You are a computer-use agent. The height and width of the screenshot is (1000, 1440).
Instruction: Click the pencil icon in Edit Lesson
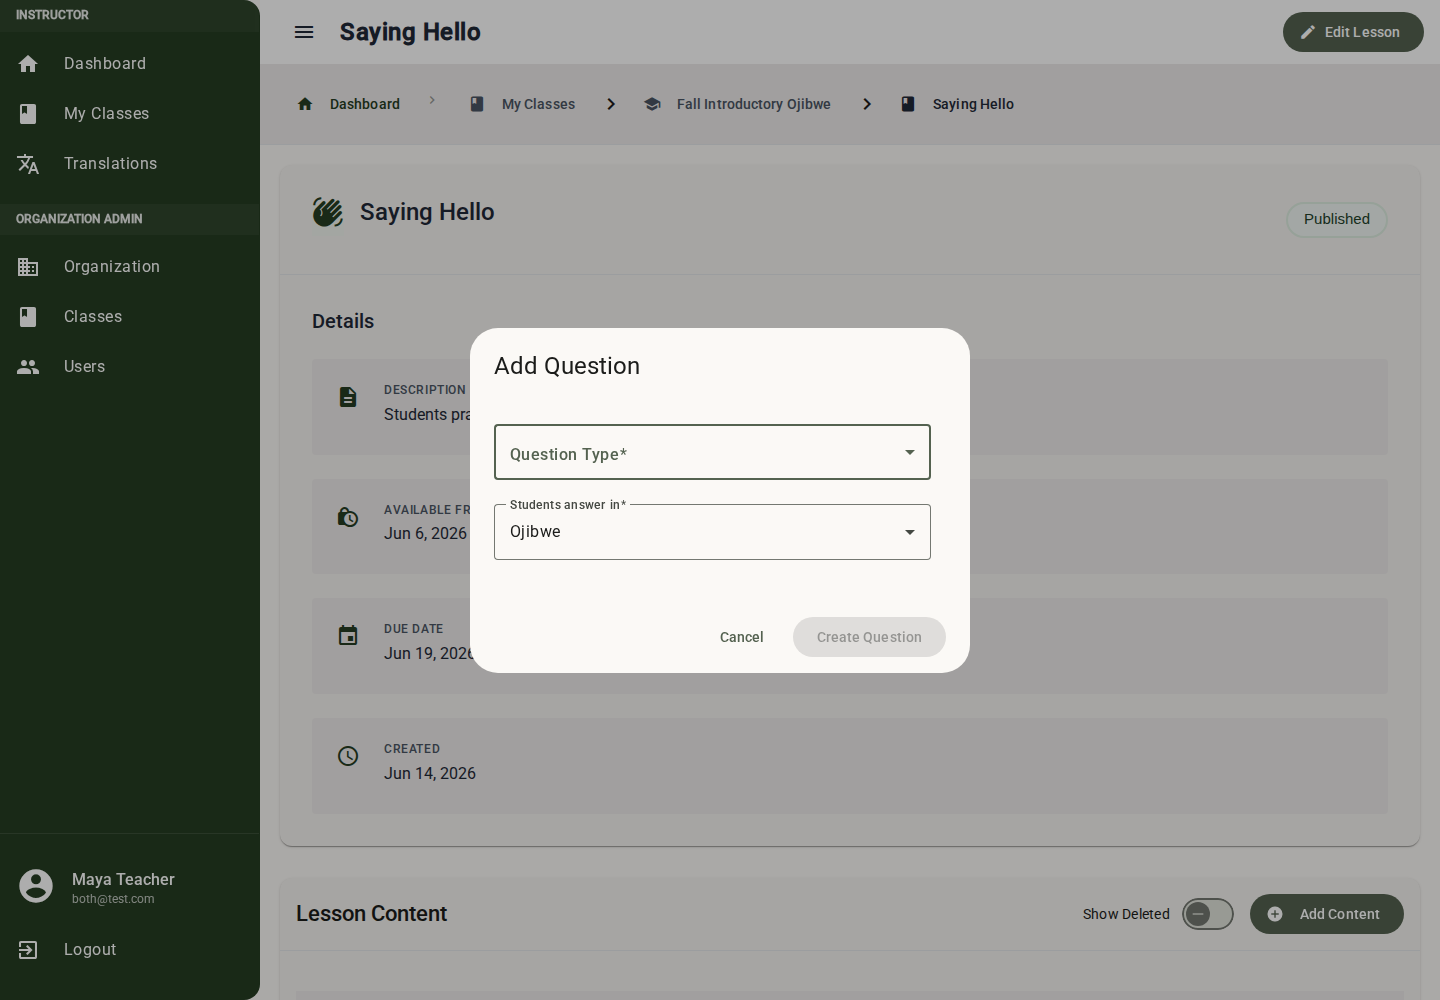[x=1308, y=32]
